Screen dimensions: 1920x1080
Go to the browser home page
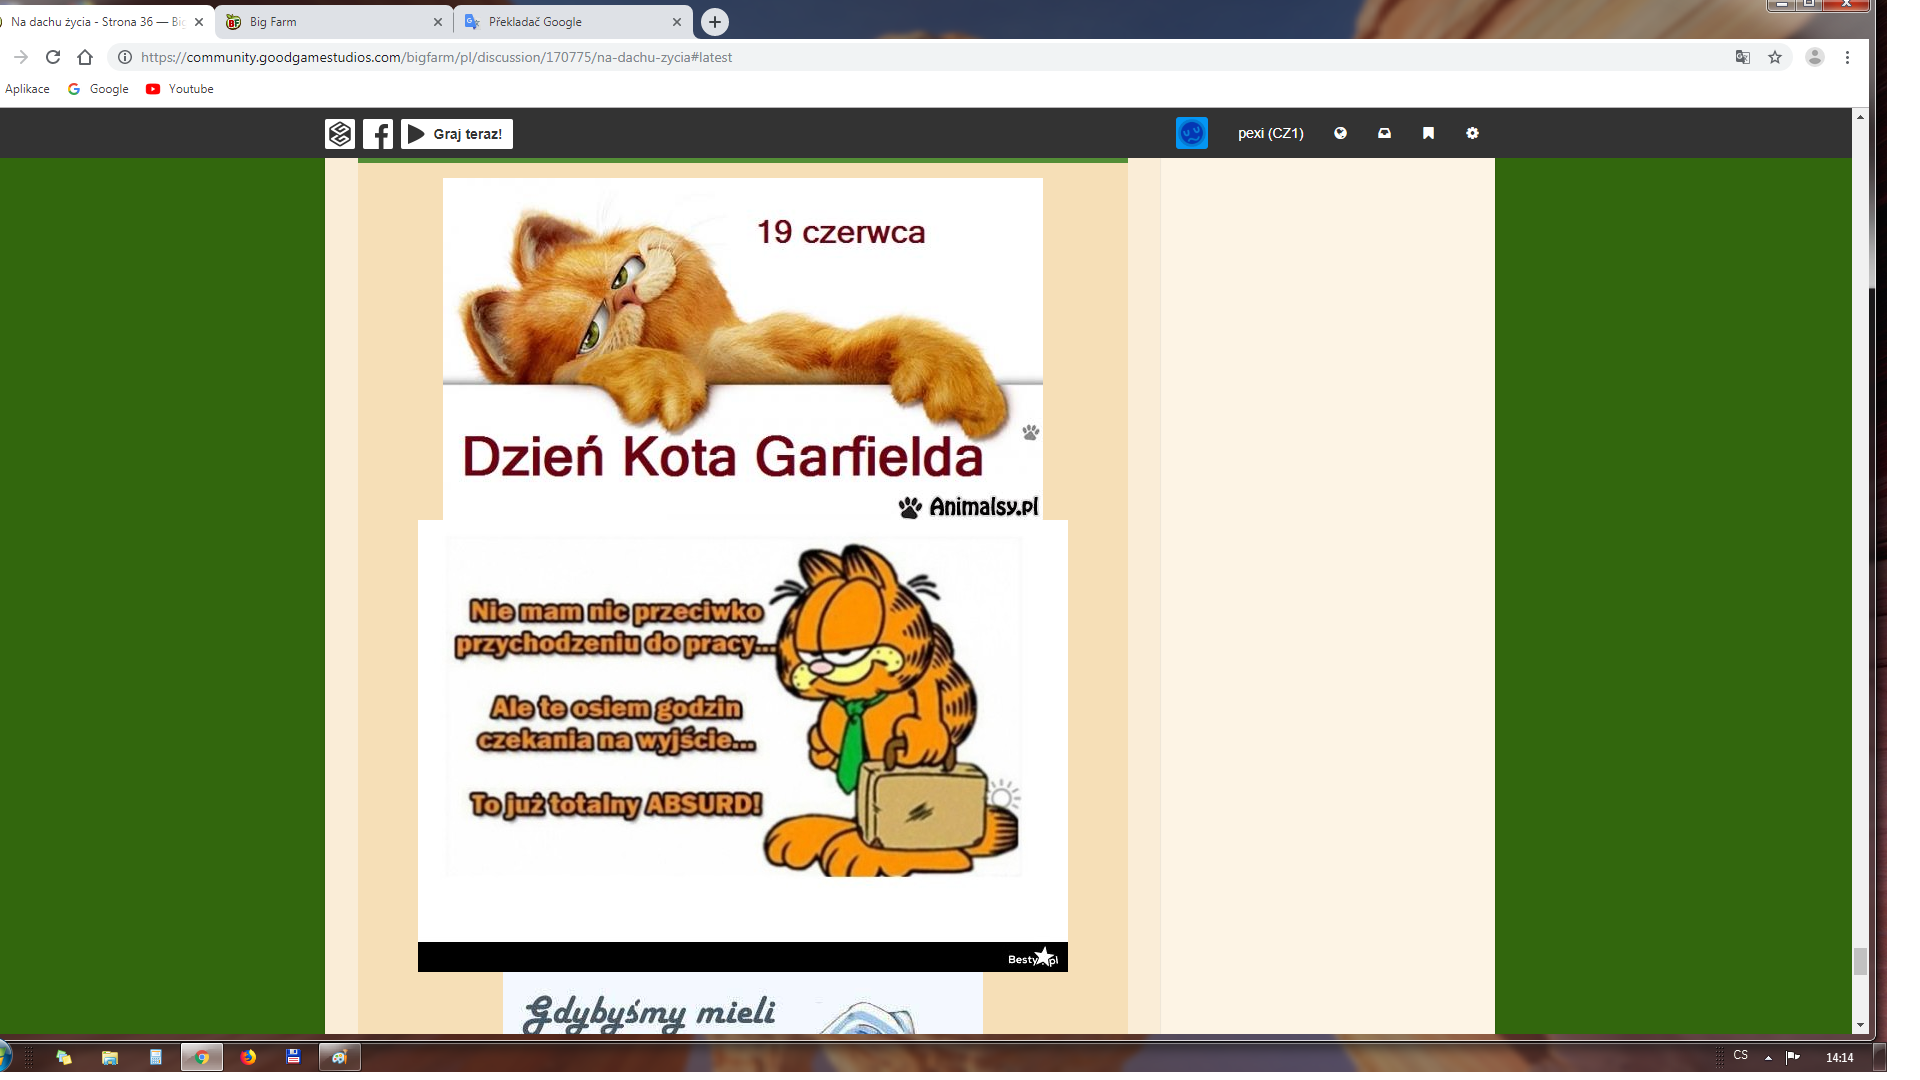(85, 57)
